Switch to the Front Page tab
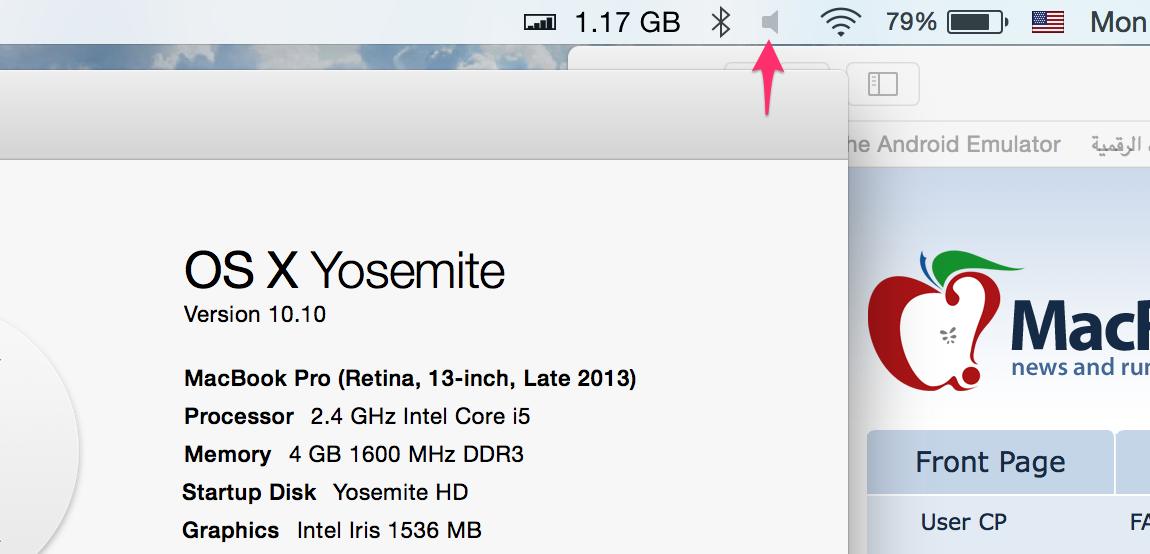1150x554 pixels. click(x=990, y=462)
